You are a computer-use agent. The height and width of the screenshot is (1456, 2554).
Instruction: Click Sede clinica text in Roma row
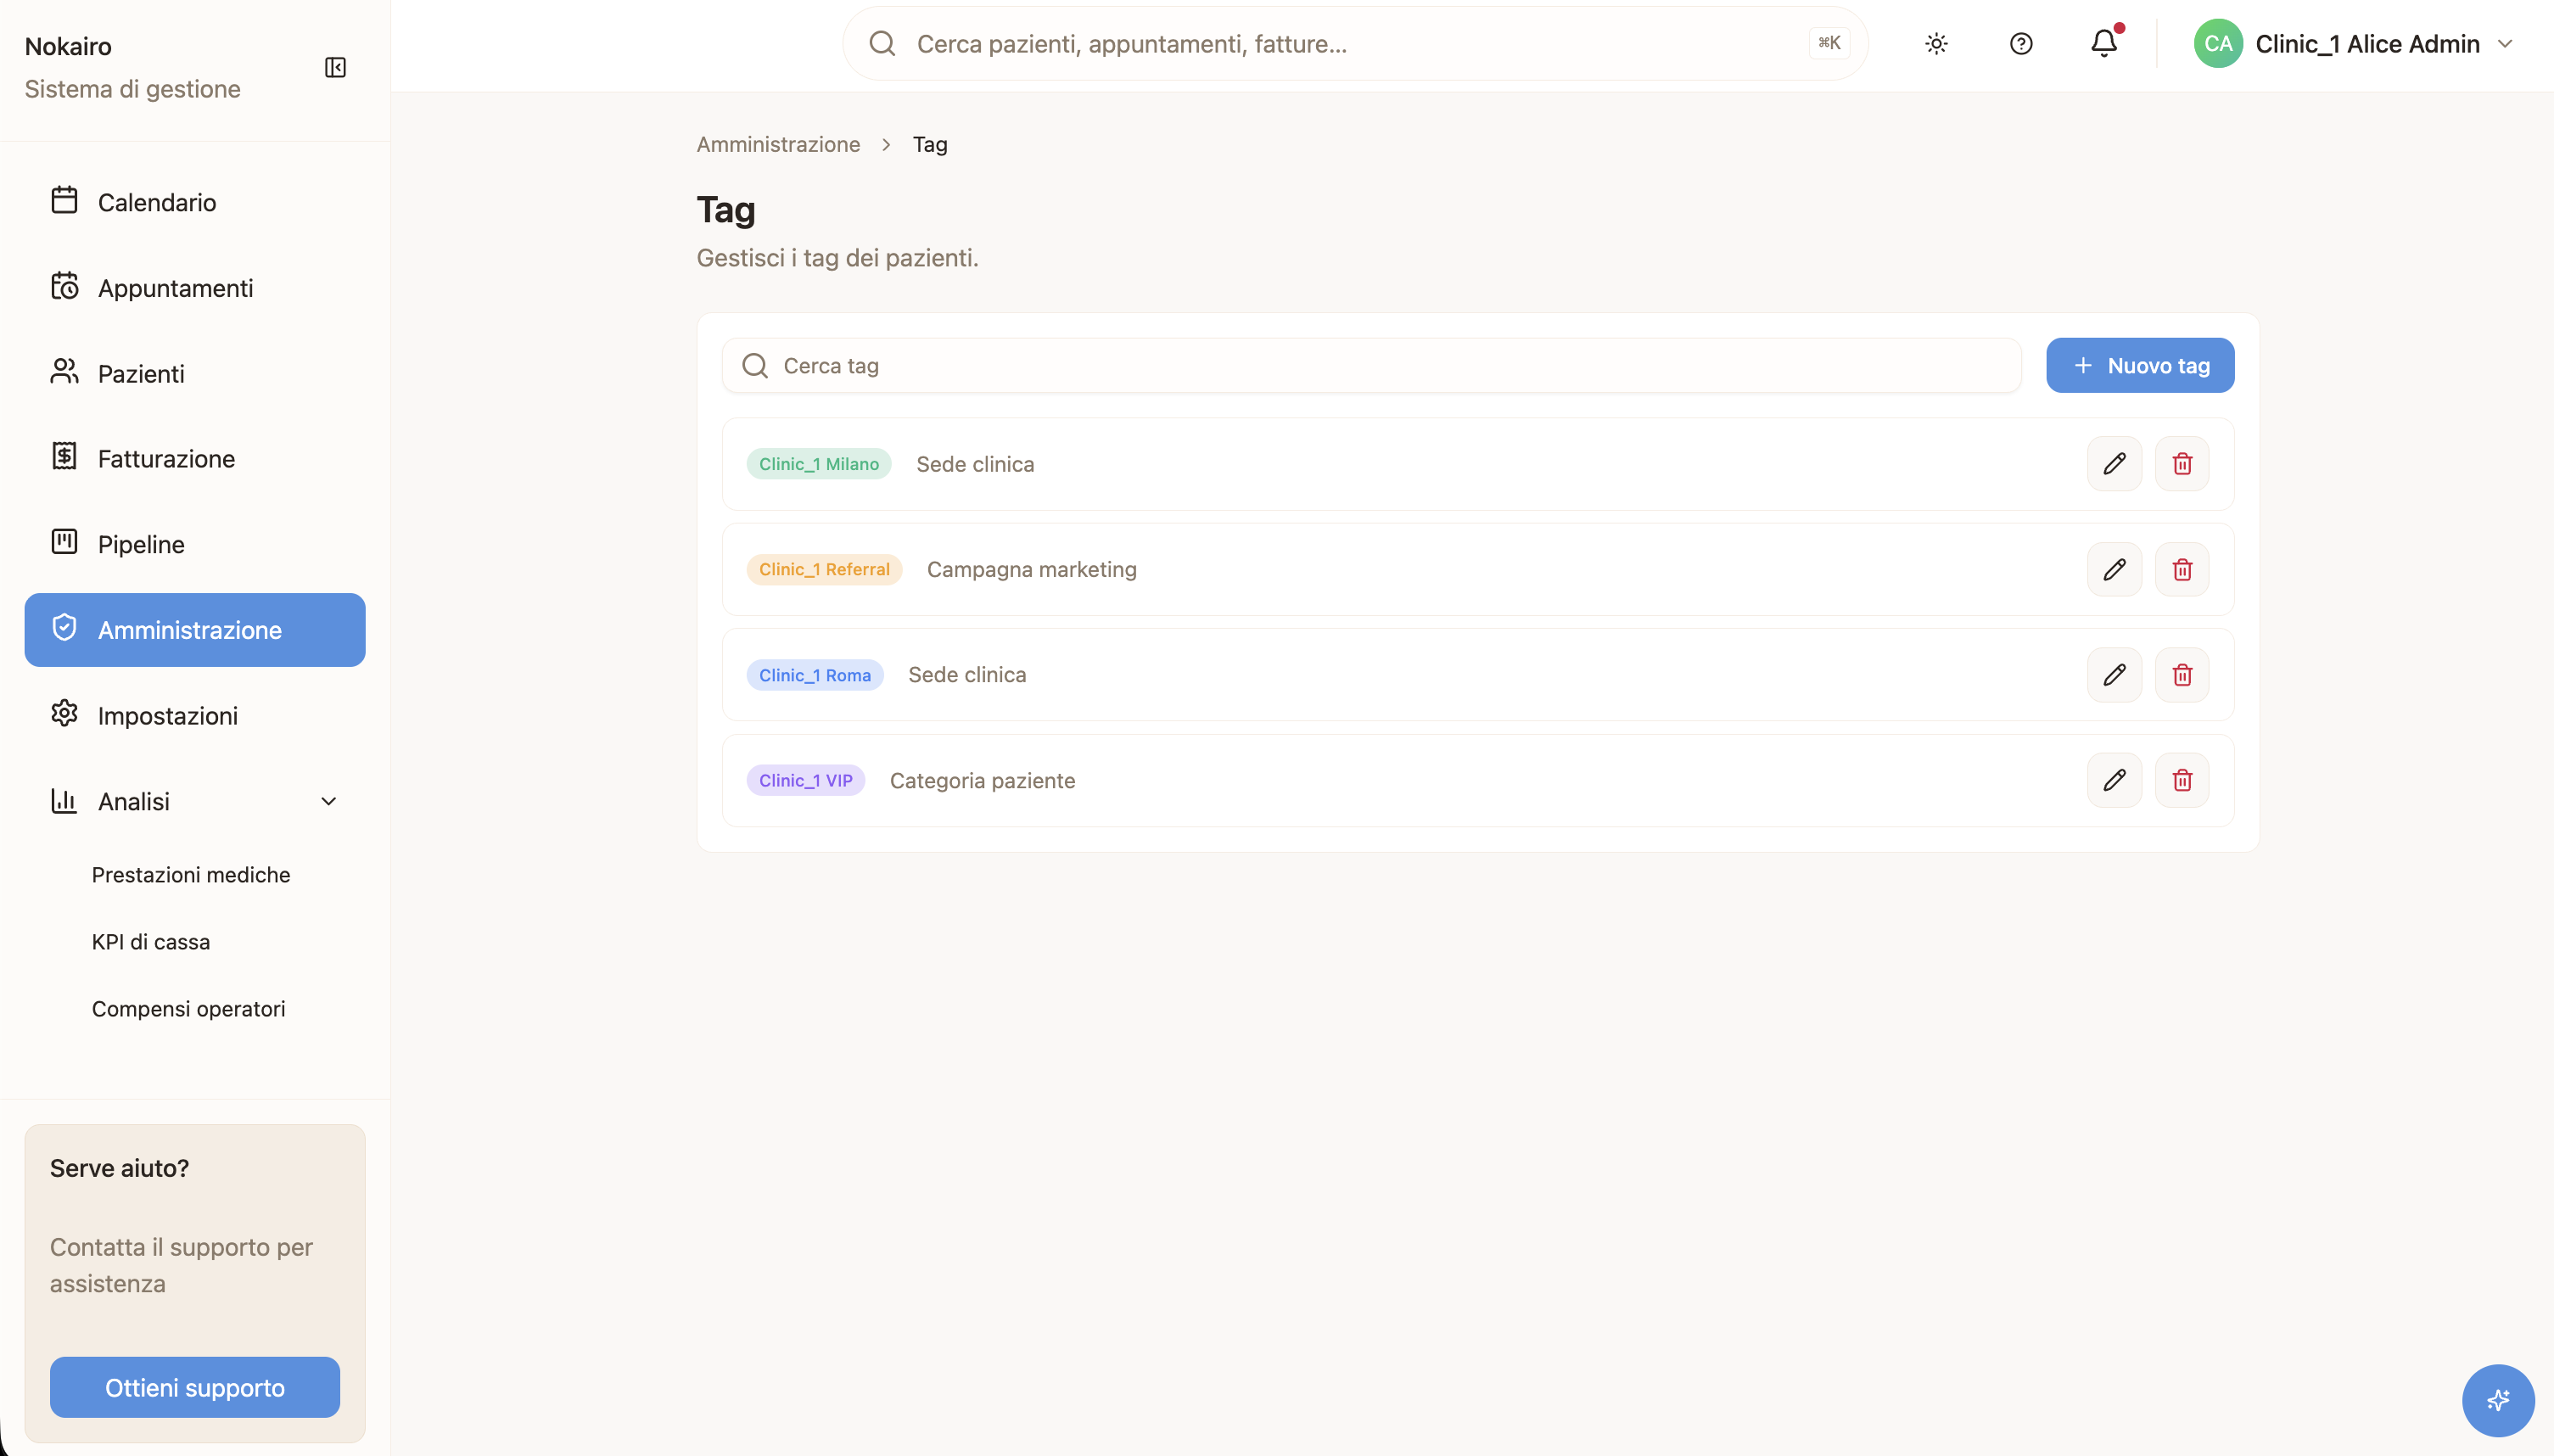coord(967,675)
